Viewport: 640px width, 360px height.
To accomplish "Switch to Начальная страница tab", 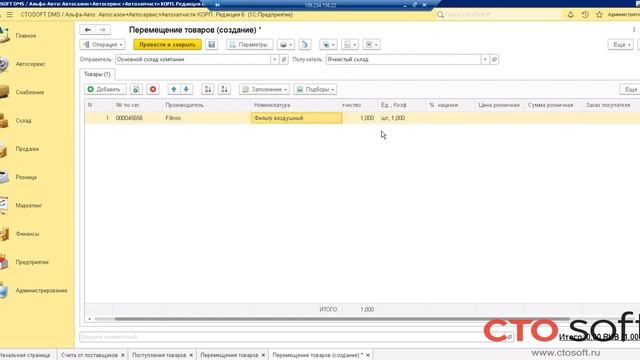I will tap(25, 355).
